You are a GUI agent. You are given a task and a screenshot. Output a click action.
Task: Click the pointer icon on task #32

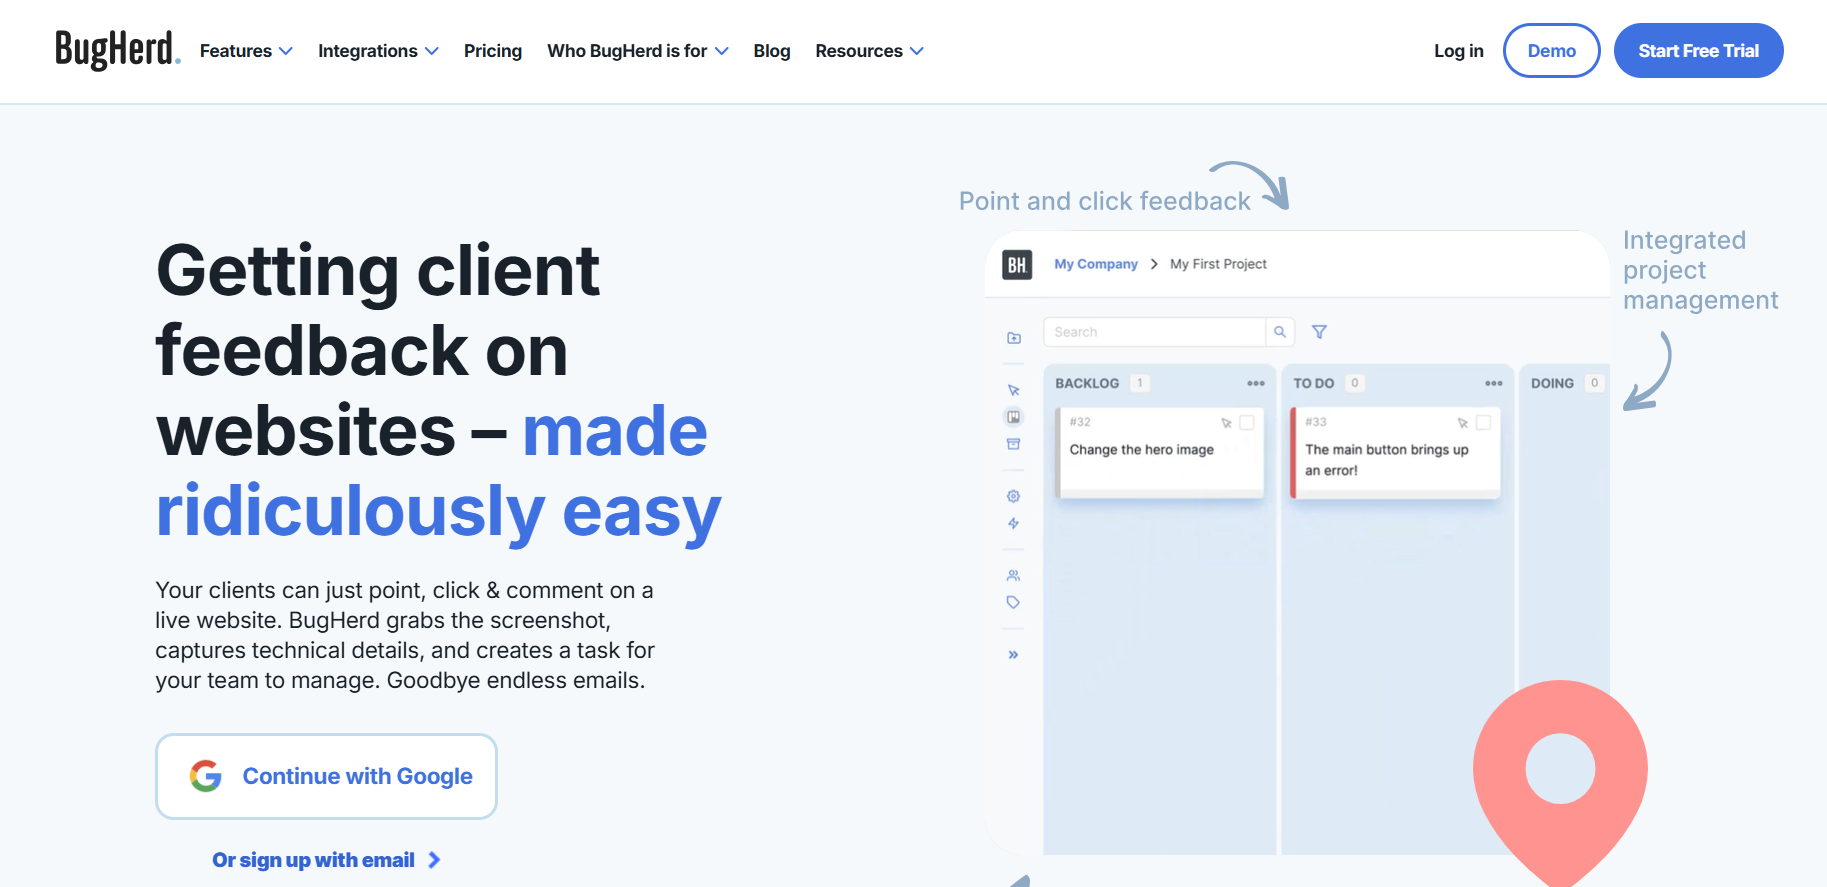click(x=1227, y=423)
